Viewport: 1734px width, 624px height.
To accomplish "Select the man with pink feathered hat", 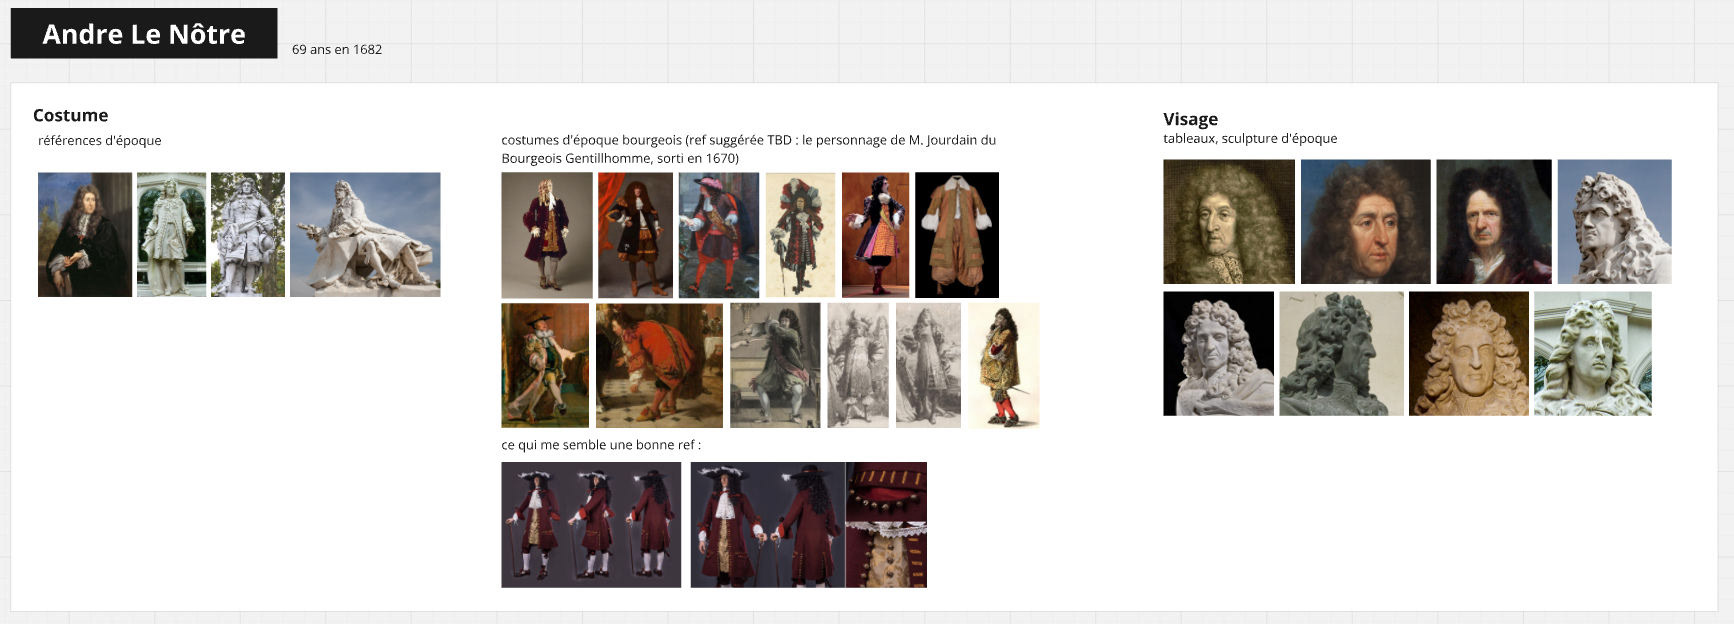I will [719, 235].
